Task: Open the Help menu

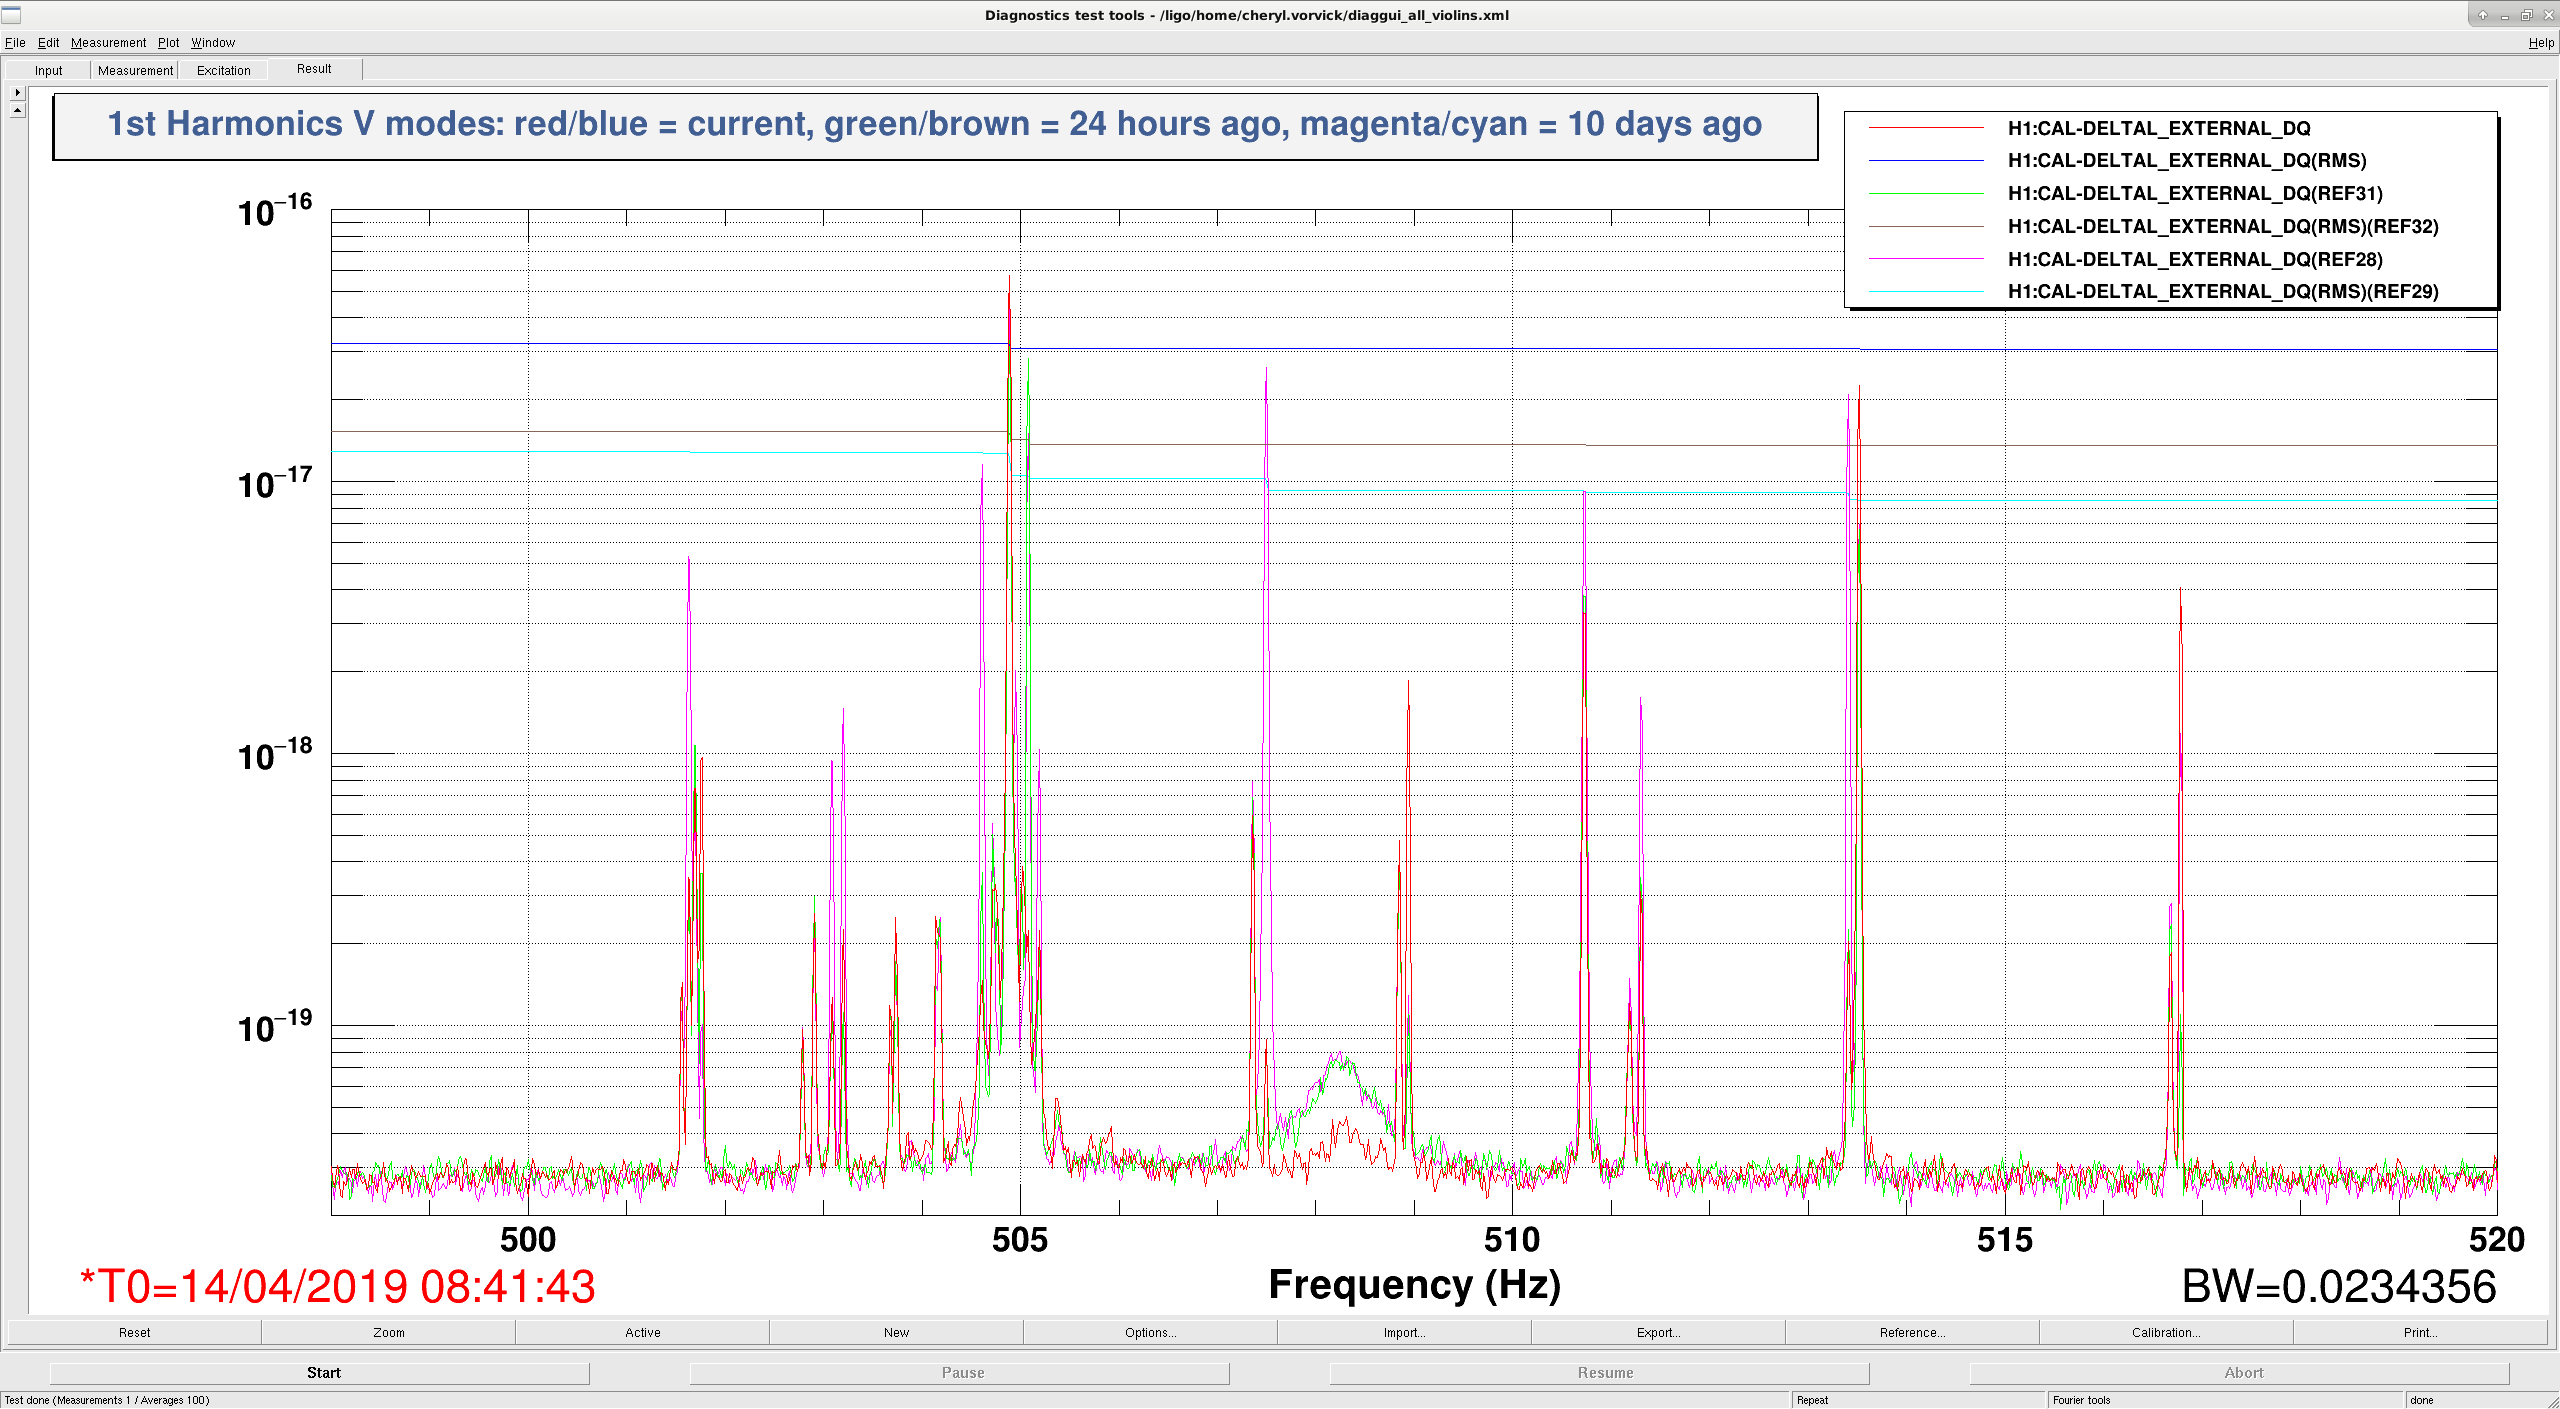Action: pyautogui.click(x=2540, y=43)
